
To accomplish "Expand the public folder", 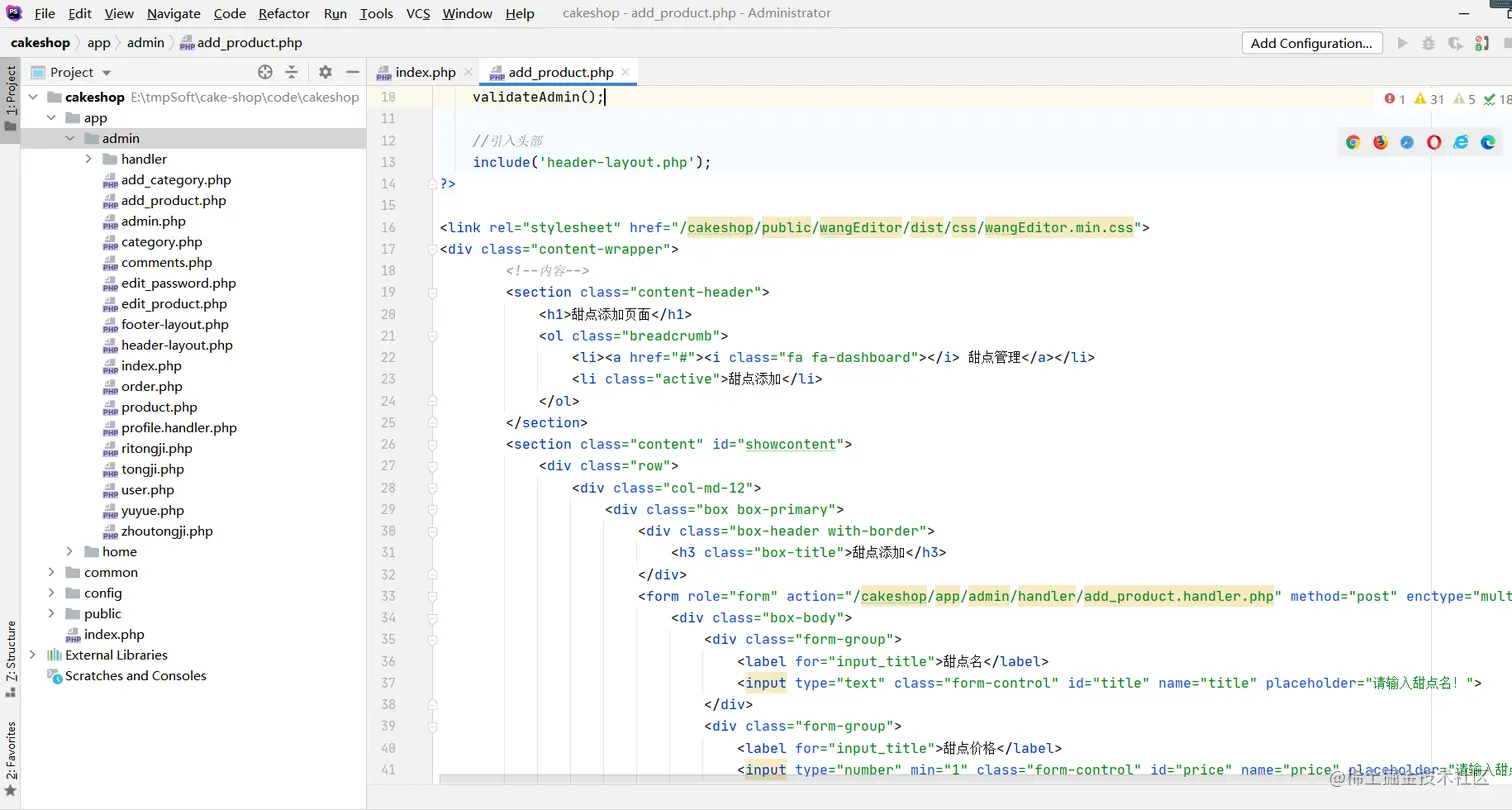I will (x=51, y=614).
